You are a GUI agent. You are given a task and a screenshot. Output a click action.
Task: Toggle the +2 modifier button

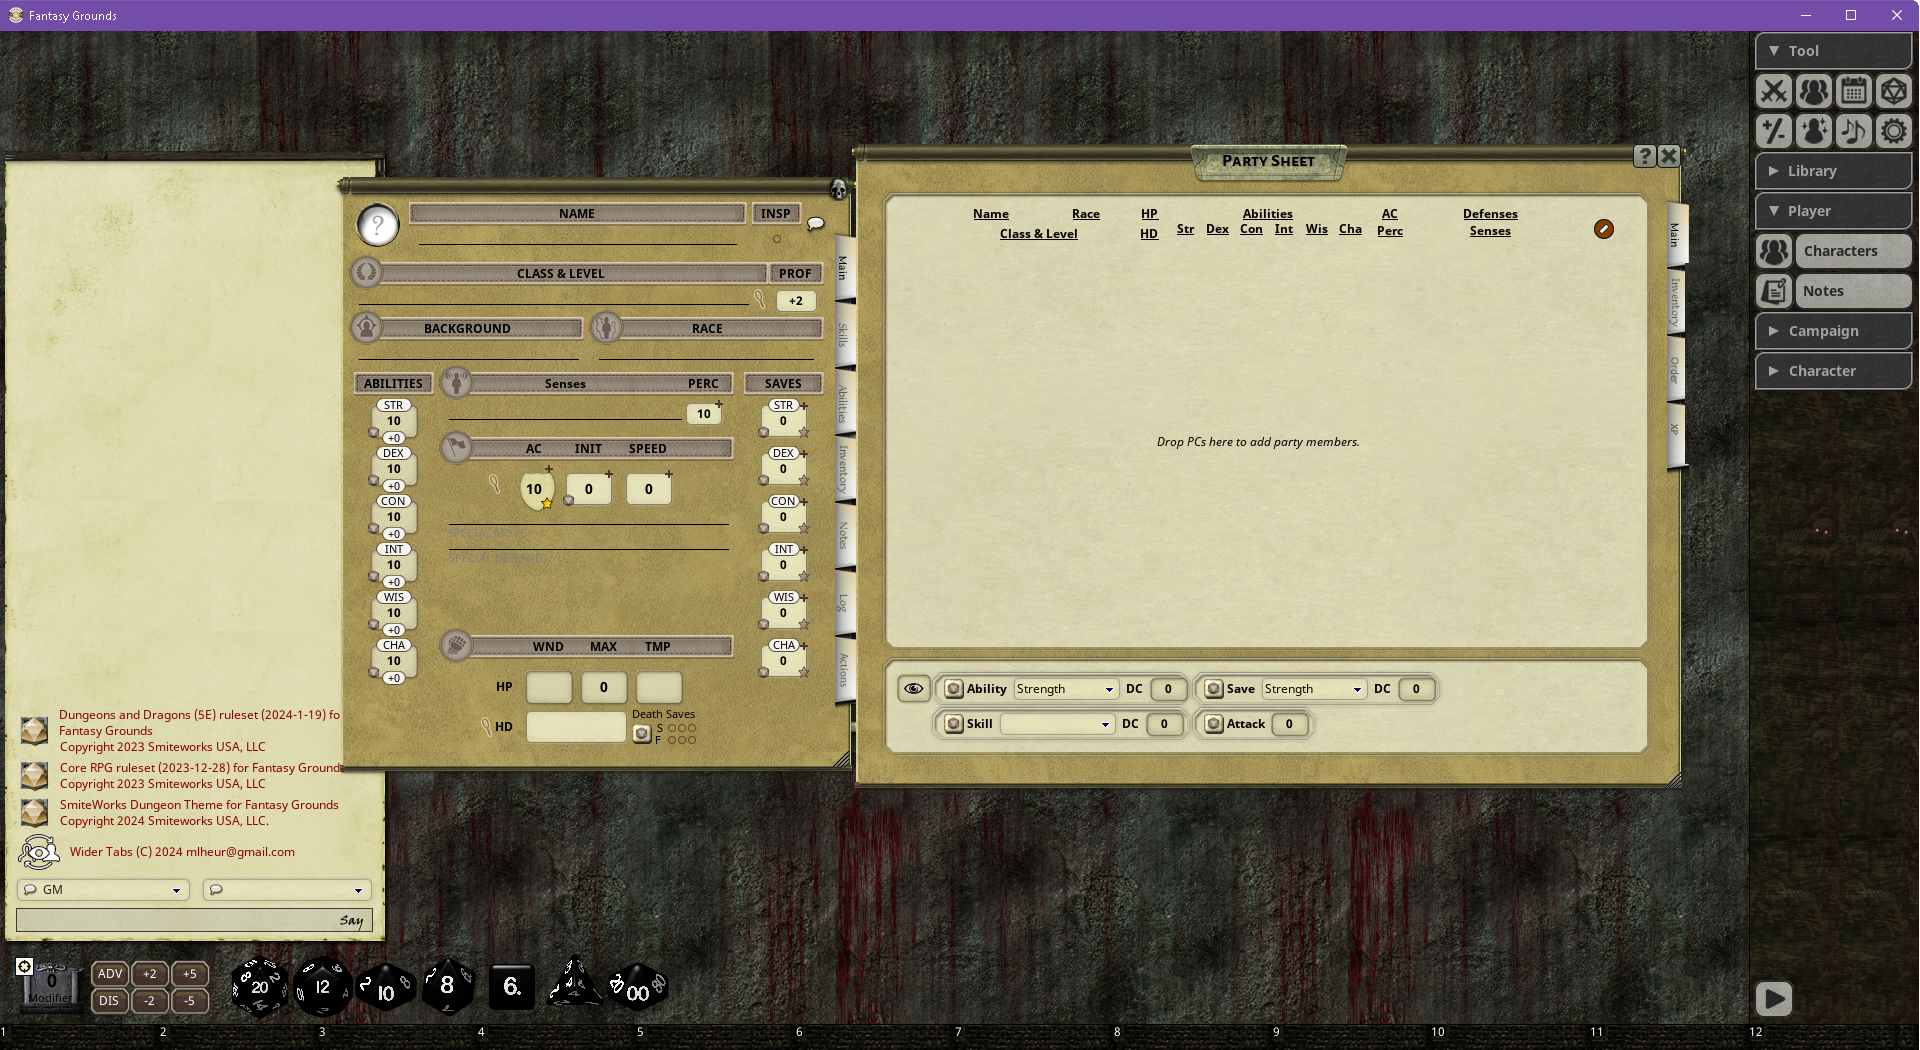pyautogui.click(x=150, y=974)
